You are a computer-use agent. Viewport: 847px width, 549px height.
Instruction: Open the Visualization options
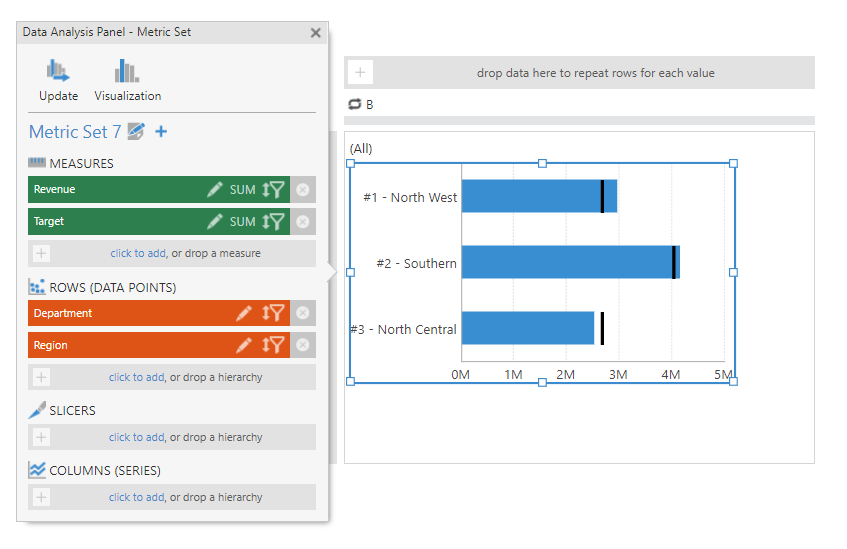127,72
